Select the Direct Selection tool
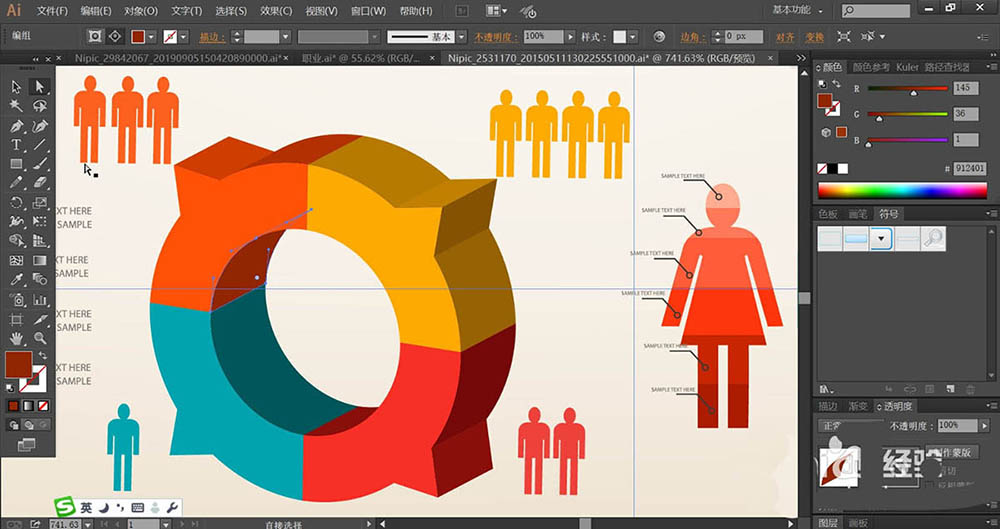The width and height of the screenshot is (1000, 529). (40, 87)
